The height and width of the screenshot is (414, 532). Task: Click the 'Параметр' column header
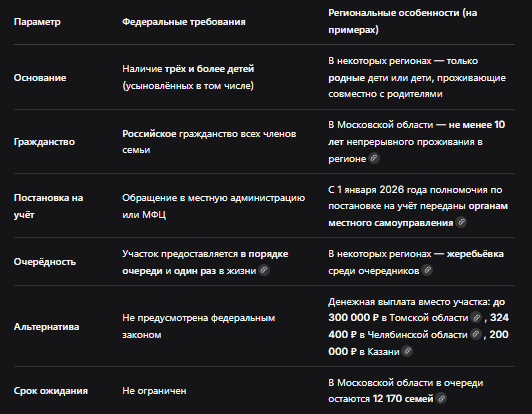[37, 22]
